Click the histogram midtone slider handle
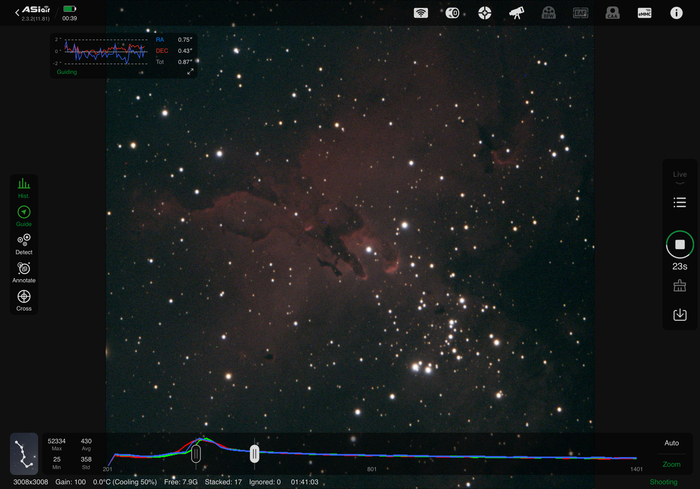The width and height of the screenshot is (700, 489). pyautogui.click(x=255, y=454)
